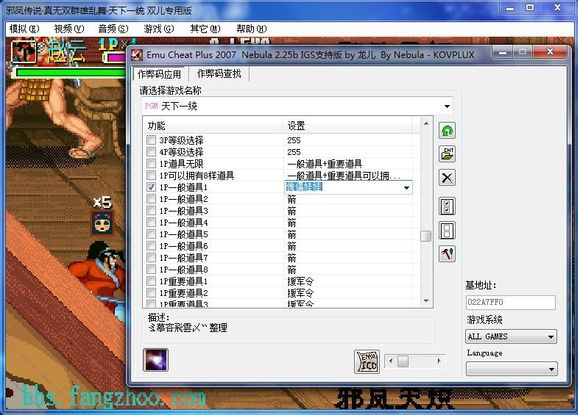
Task: Open the hammer tools icon
Action: (x=447, y=254)
